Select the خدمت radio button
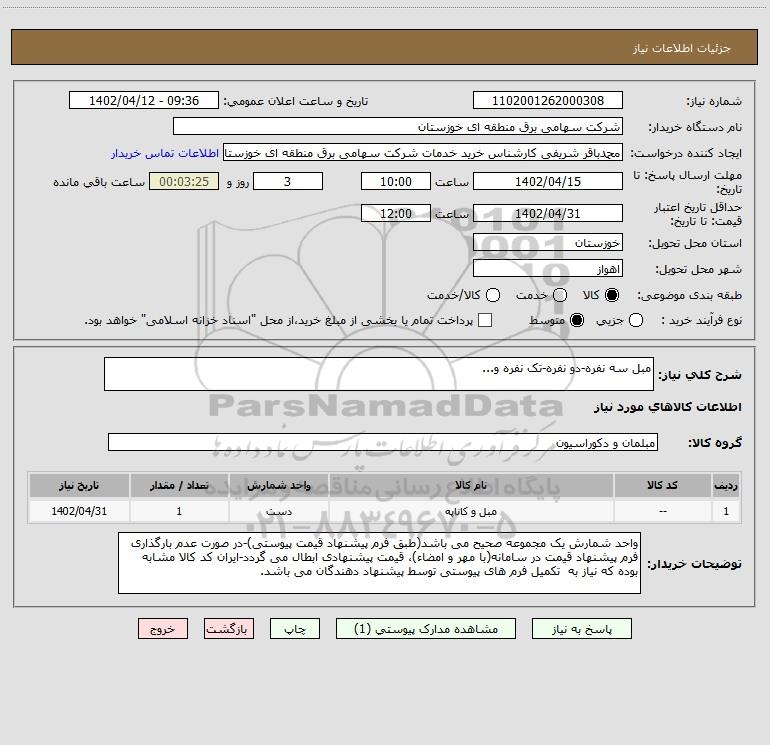Image resolution: width=770 pixels, height=745 pixels. (x=560, y=295)
